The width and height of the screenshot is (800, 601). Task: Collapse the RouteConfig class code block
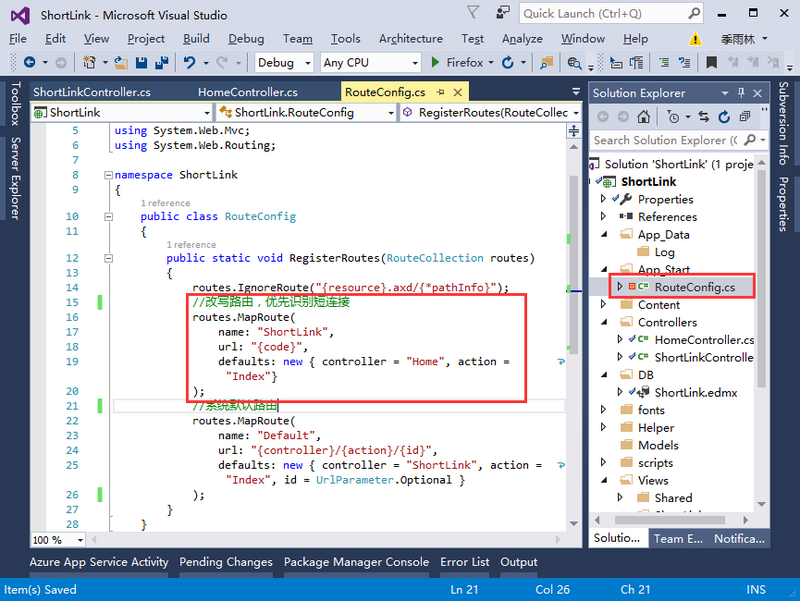click(108, 217)
